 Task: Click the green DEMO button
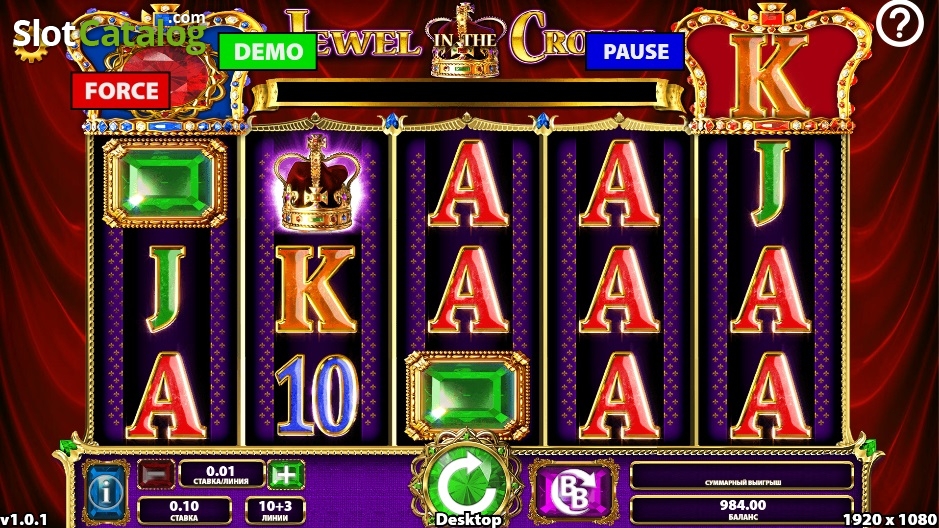tap(268, 51)
